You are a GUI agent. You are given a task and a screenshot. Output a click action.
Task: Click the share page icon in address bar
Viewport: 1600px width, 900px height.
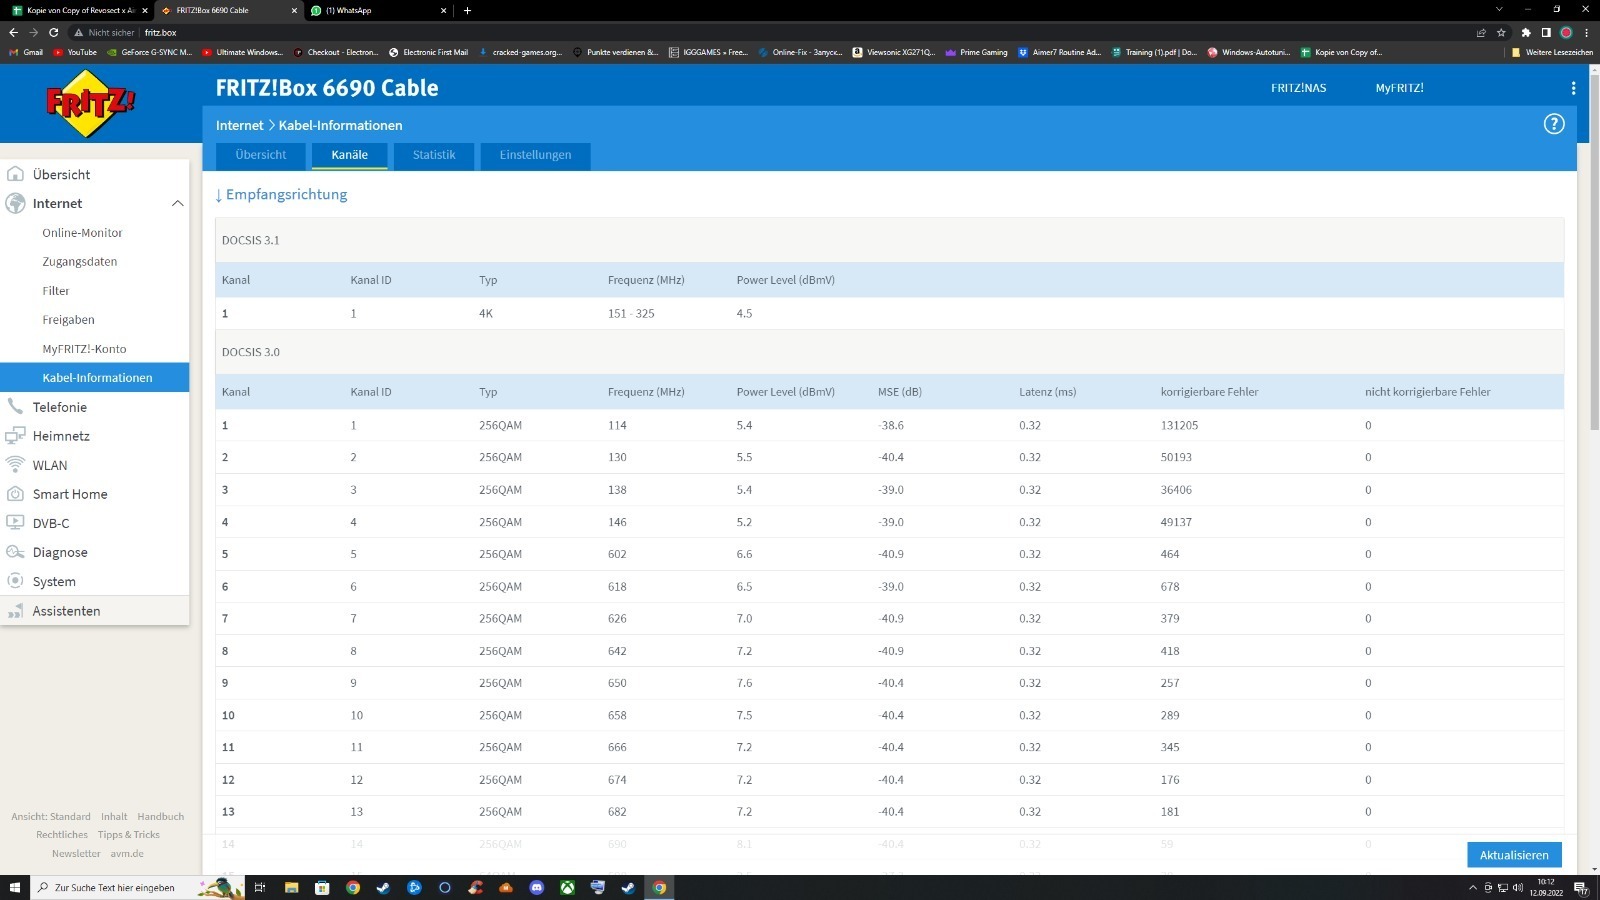[x=1481, y=32]
